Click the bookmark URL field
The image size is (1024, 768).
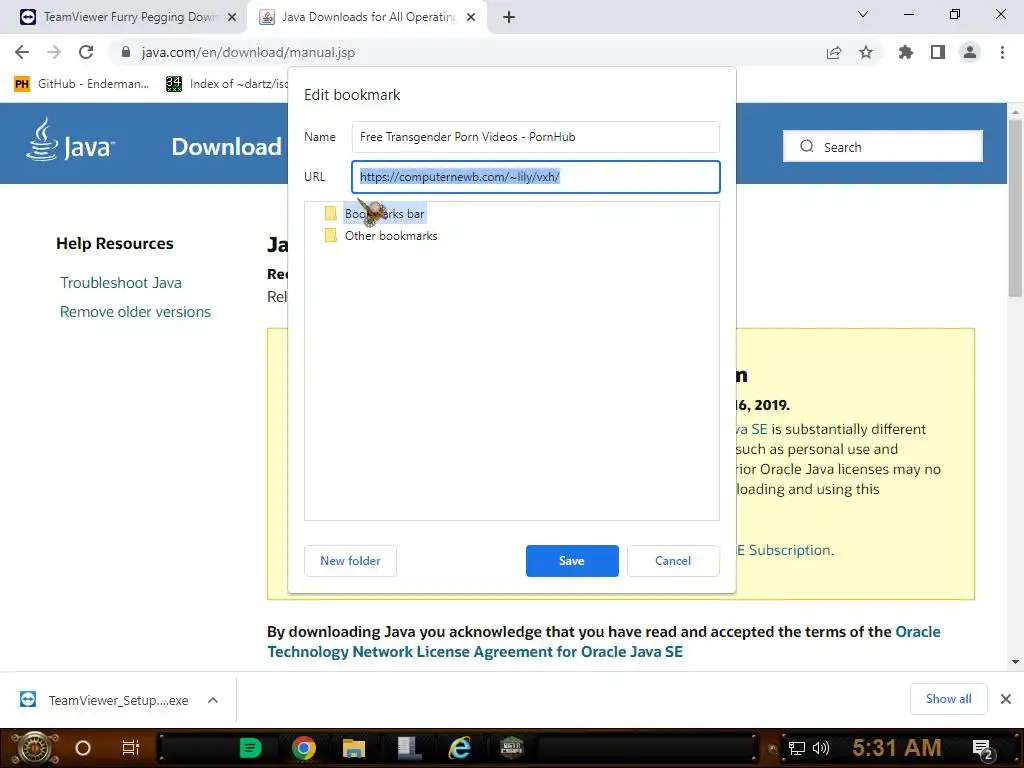point(536,177)
